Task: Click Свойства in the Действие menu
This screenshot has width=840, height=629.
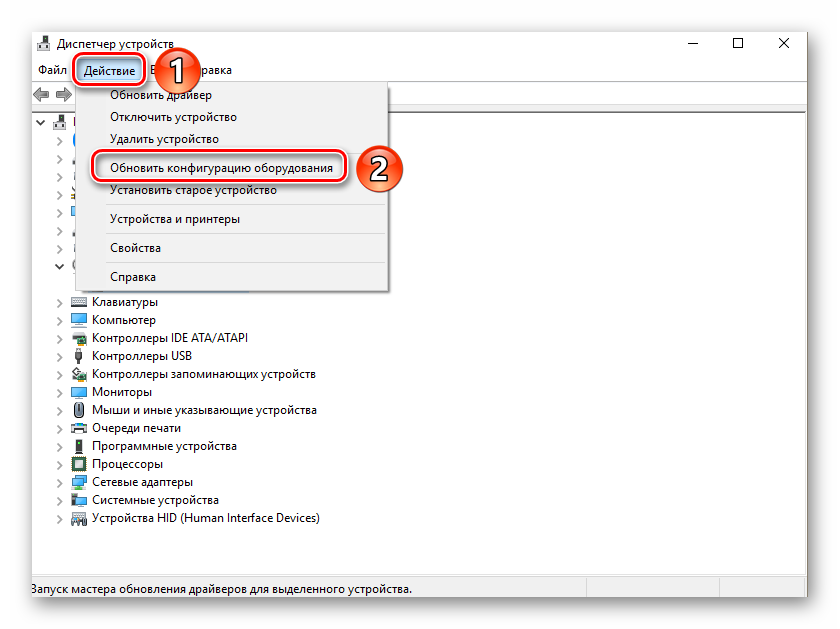Action: (135, 248)
